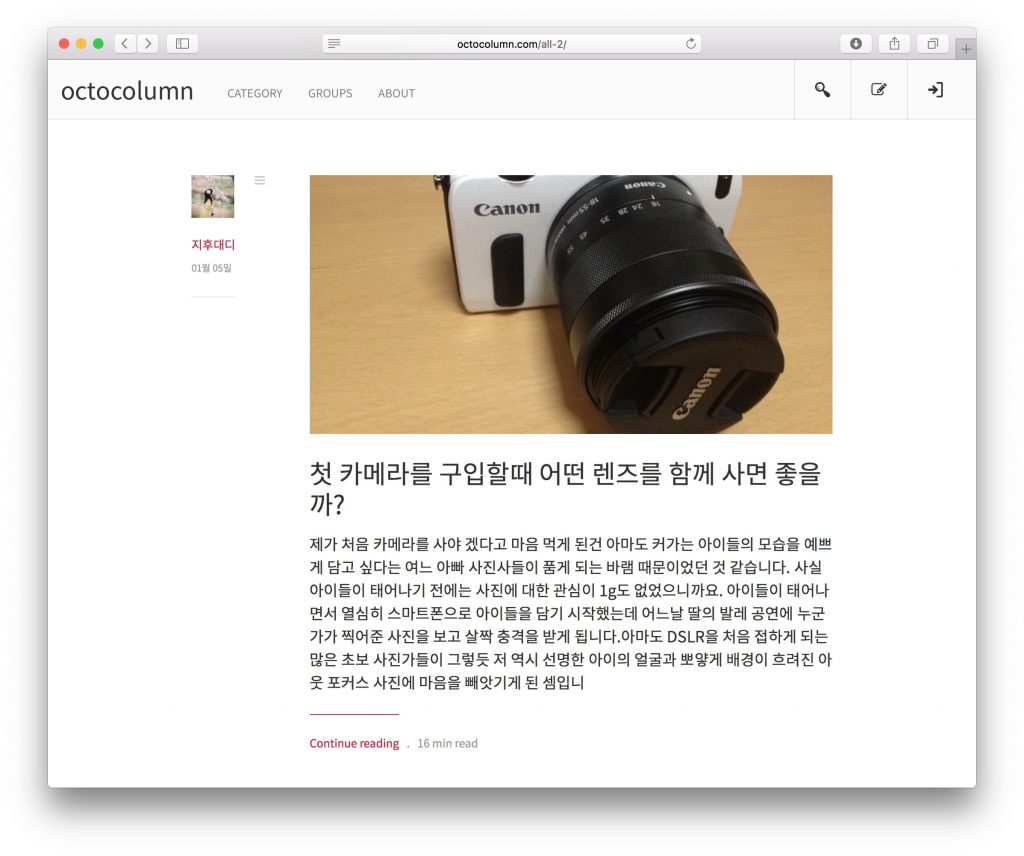Reload the octocolumn page
This screenshot has height=856, width=1024.
tap(690, 44)
